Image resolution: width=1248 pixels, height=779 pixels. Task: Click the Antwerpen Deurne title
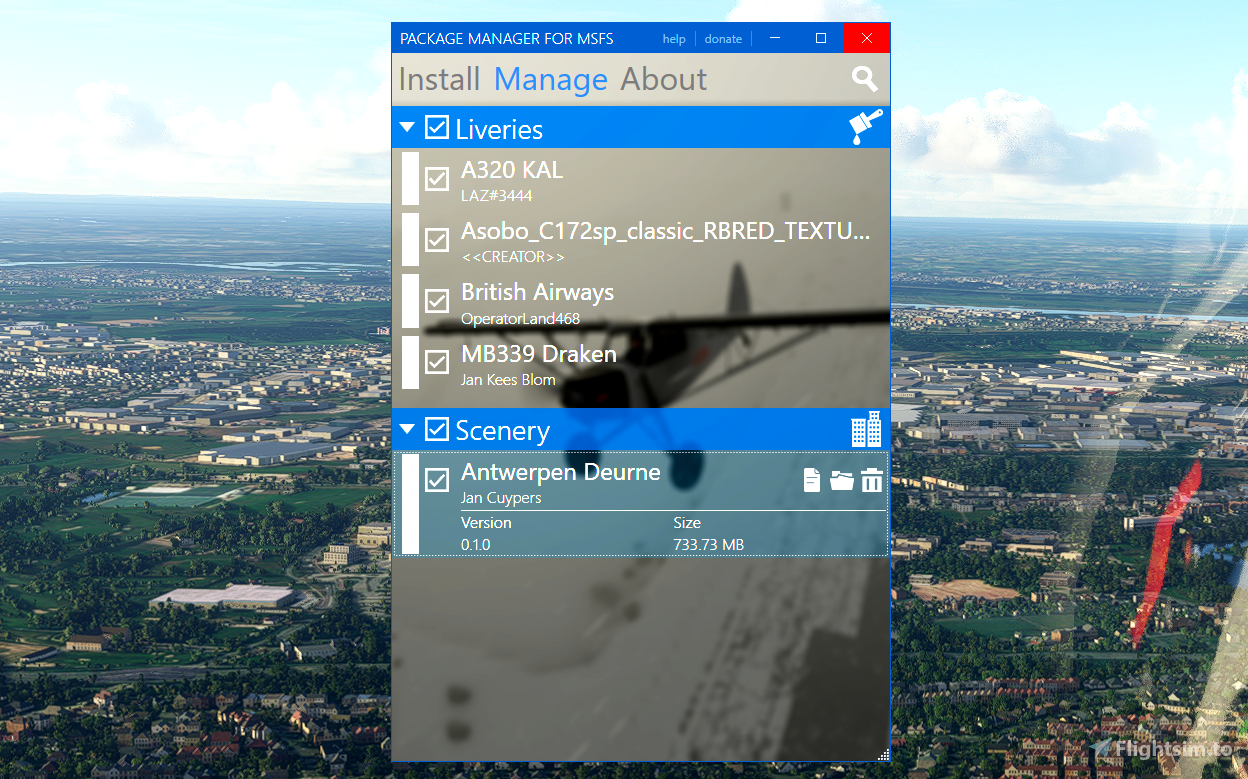(561, 472)
